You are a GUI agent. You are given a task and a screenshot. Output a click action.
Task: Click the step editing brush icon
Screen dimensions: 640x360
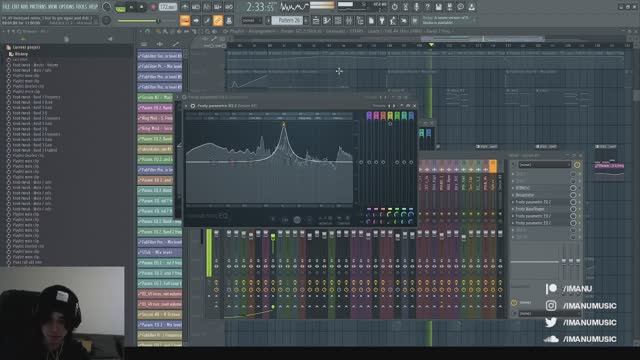pyautogui.click(x=207, y=20)
